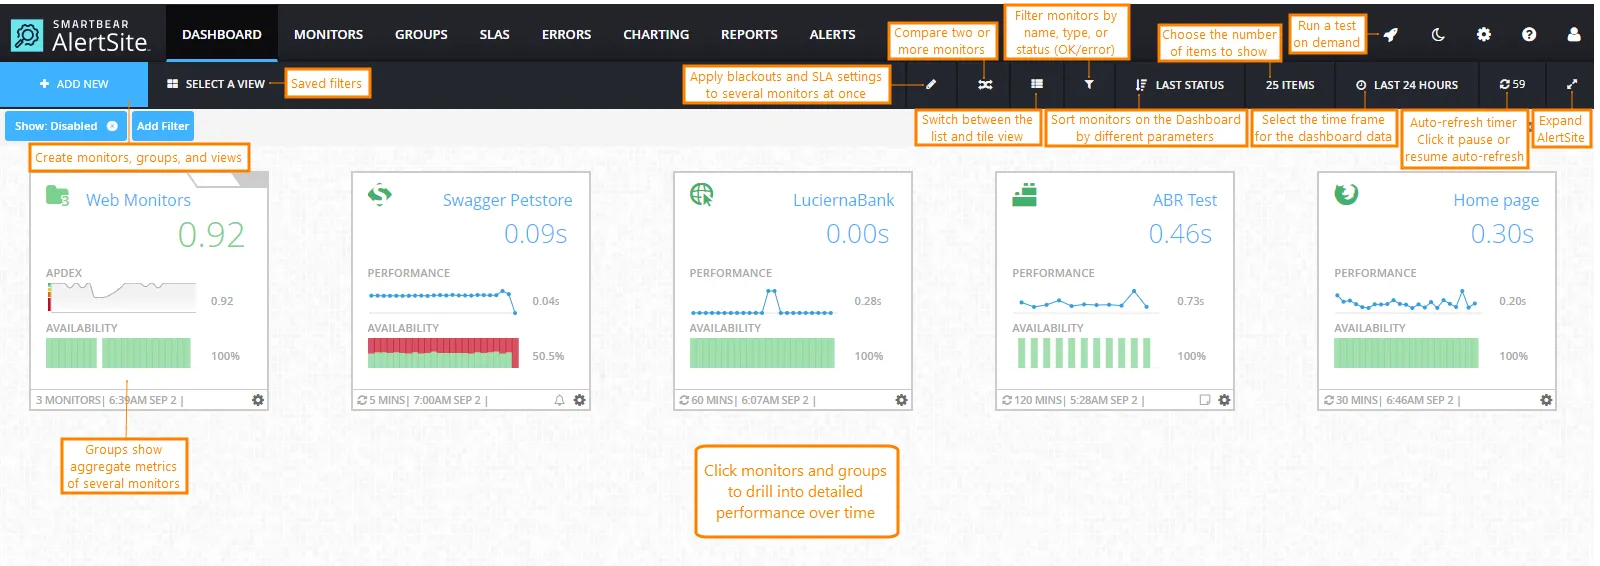
Task: Open the funnel filter icon
Action: click(x=1089, y=85)
